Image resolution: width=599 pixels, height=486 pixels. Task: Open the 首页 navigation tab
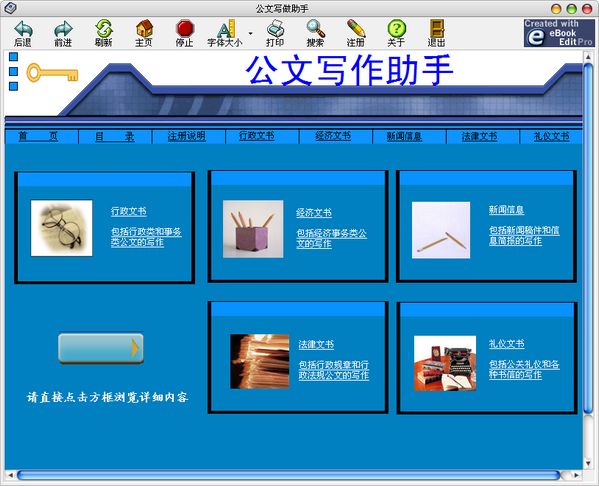38,136
